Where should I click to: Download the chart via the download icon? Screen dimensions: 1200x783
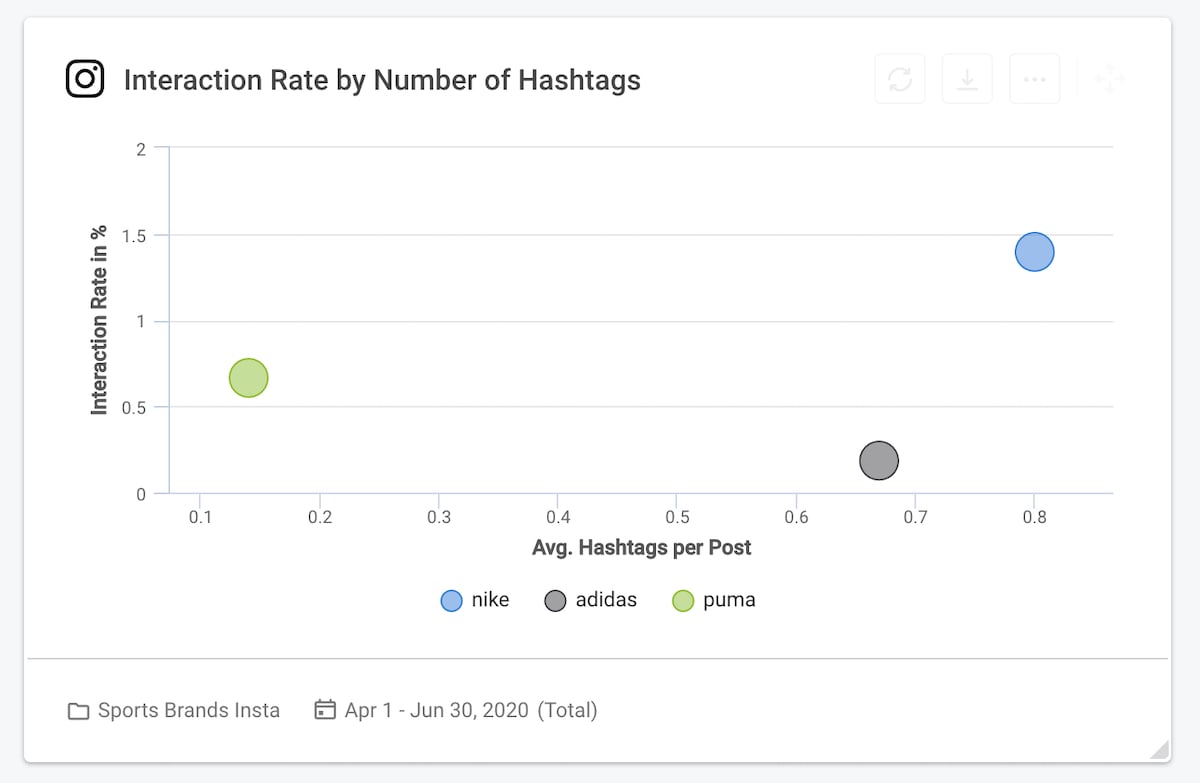point(967,79)
